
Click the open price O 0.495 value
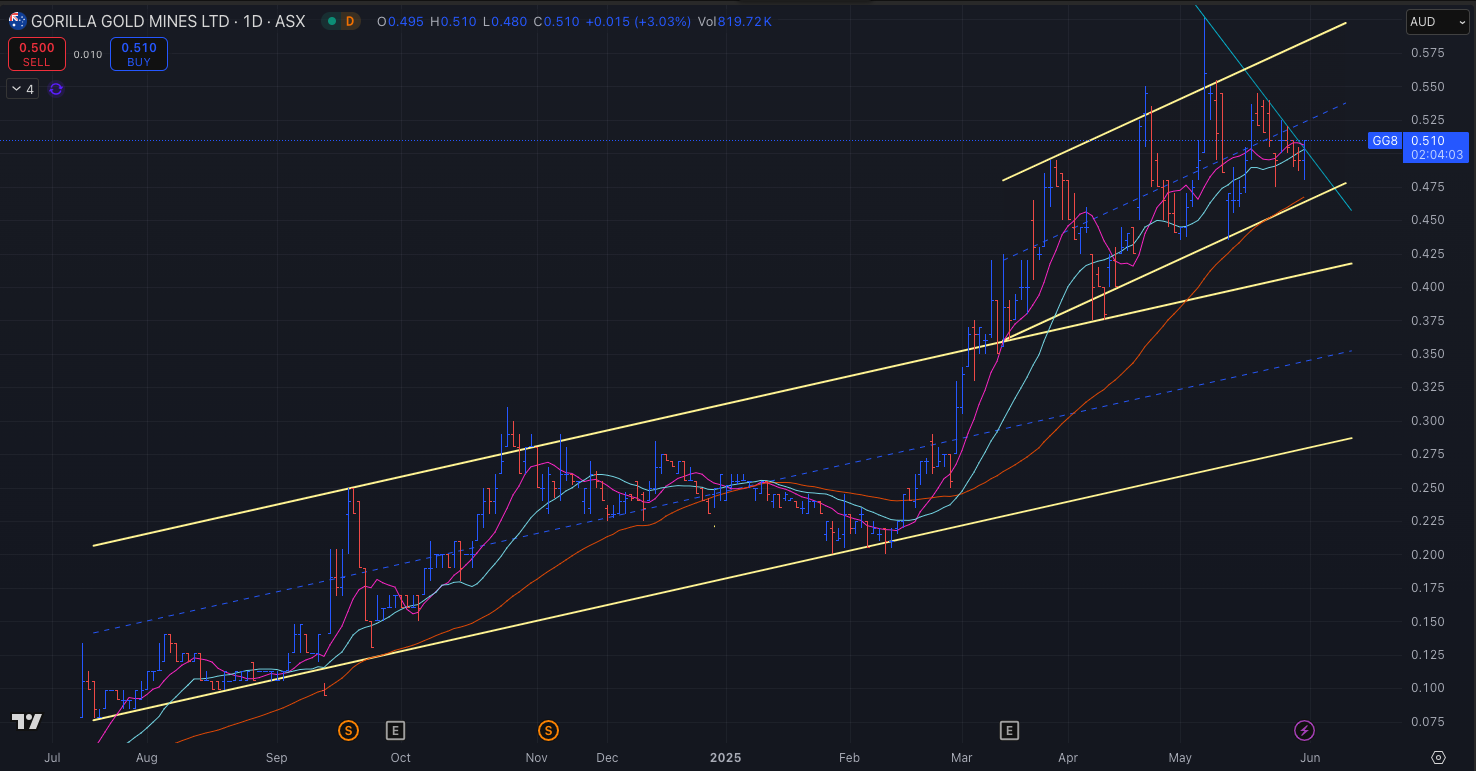[x=400, y=21]
